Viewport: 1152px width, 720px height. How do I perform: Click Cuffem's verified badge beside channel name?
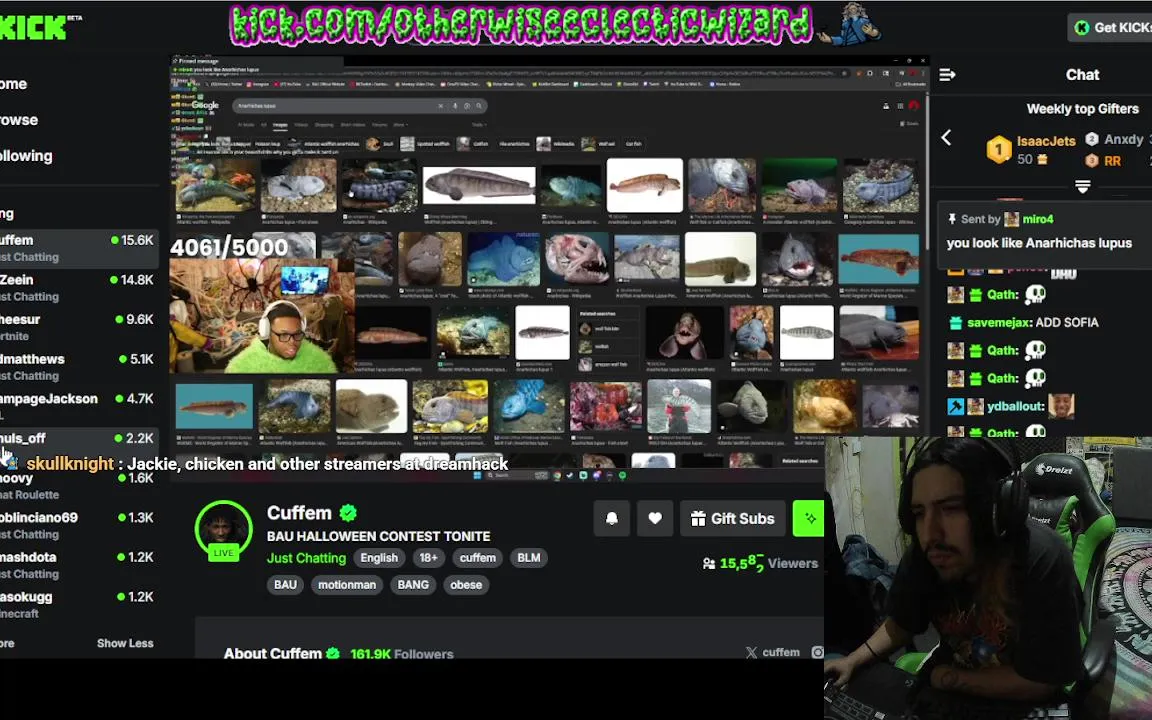pyautogui.click(x=348, y=513)
